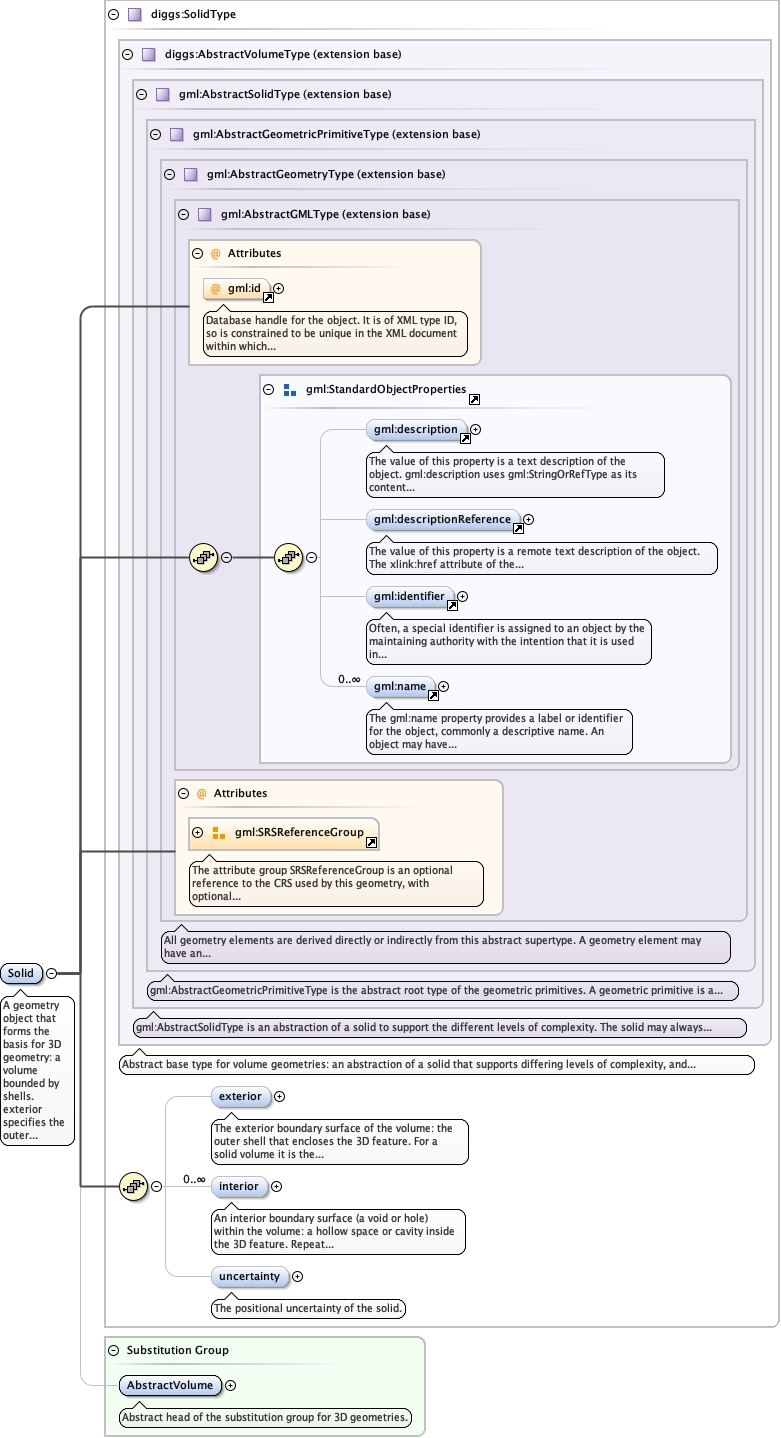This screenshot has height=1438, width=781.
Task: Select the interior element node
Action: pyautogui.click(x=239, y=1186)
